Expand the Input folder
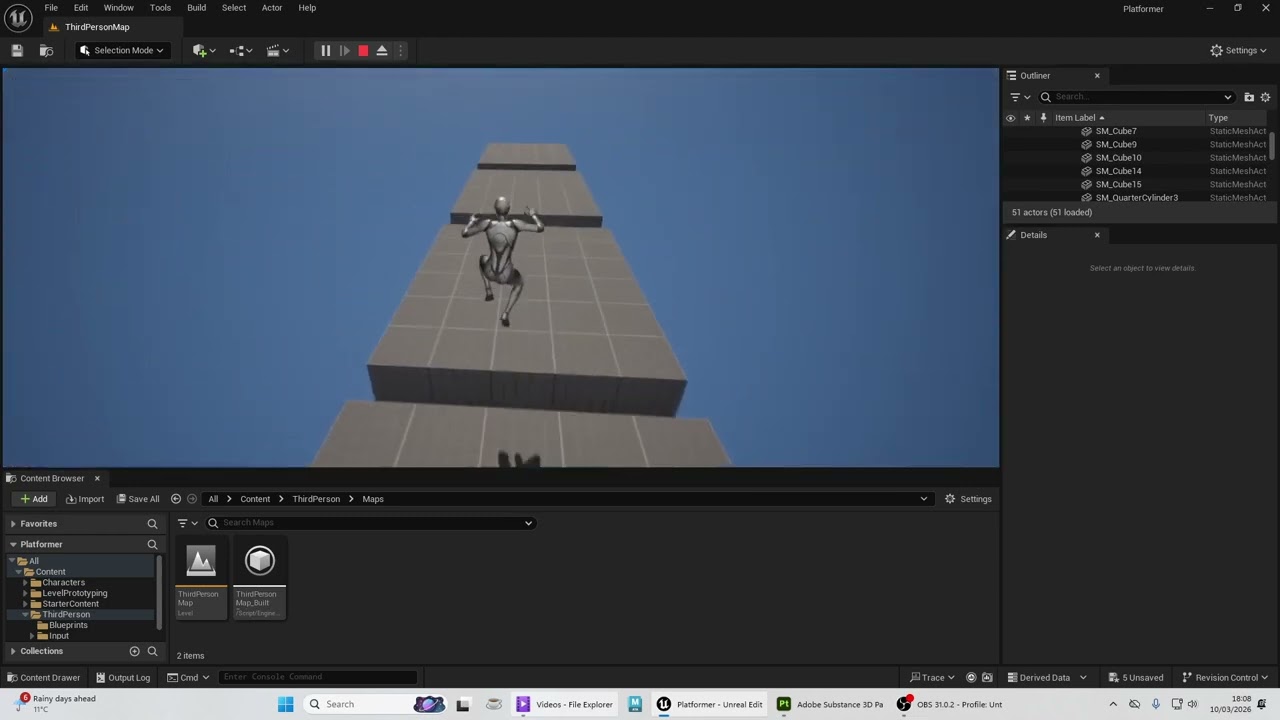 [x=32, y=636]
